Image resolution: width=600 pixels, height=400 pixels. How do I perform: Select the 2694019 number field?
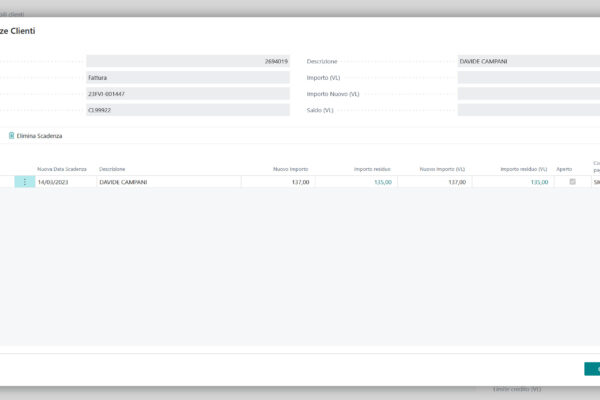point(188,61)
